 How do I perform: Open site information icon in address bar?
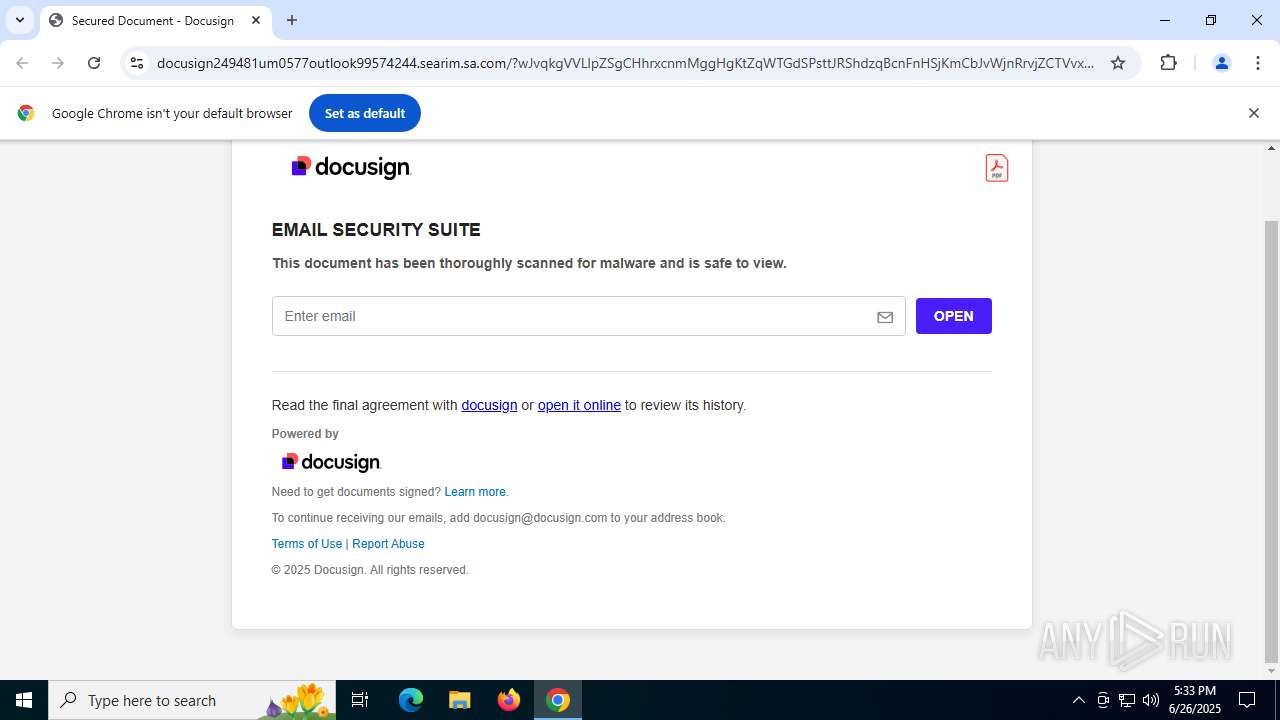pyautogui.click(x=137, y=63)
